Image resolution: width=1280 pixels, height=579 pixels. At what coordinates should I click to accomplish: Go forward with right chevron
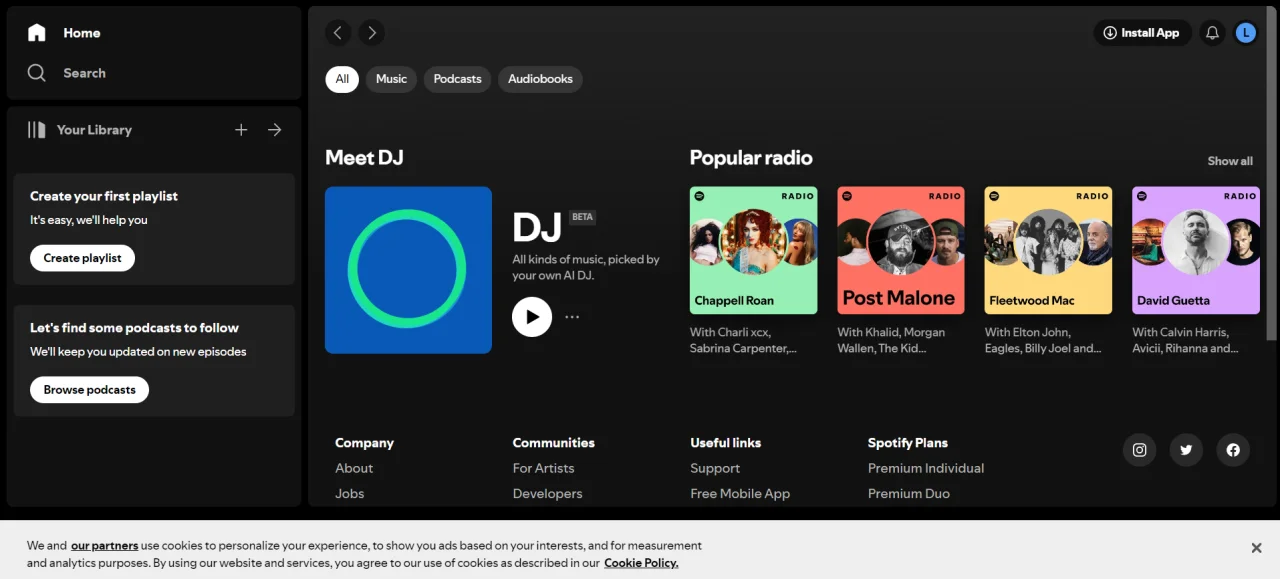[372, 33]
